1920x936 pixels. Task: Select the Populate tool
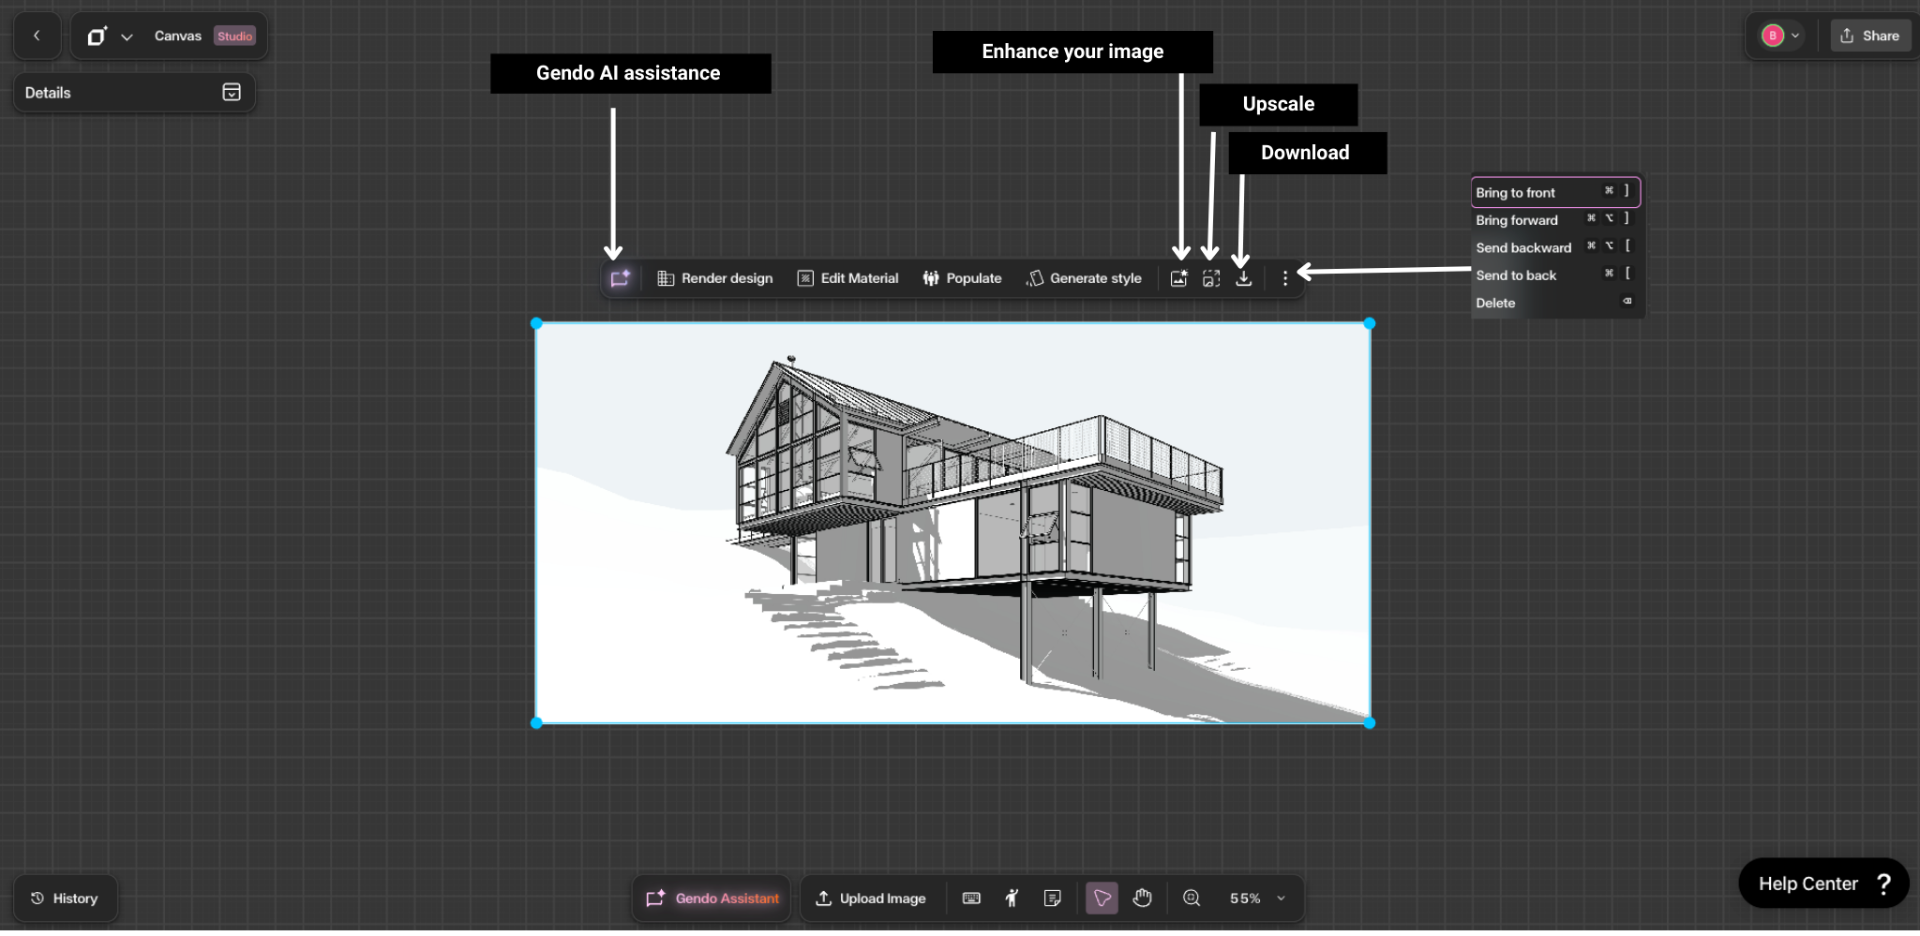pyautogui.click(x=962, y=278)
